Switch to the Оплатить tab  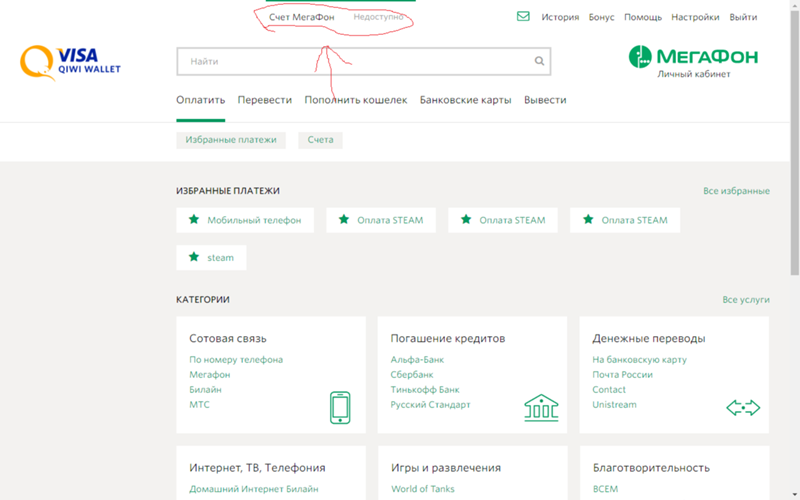coord(201,100)
